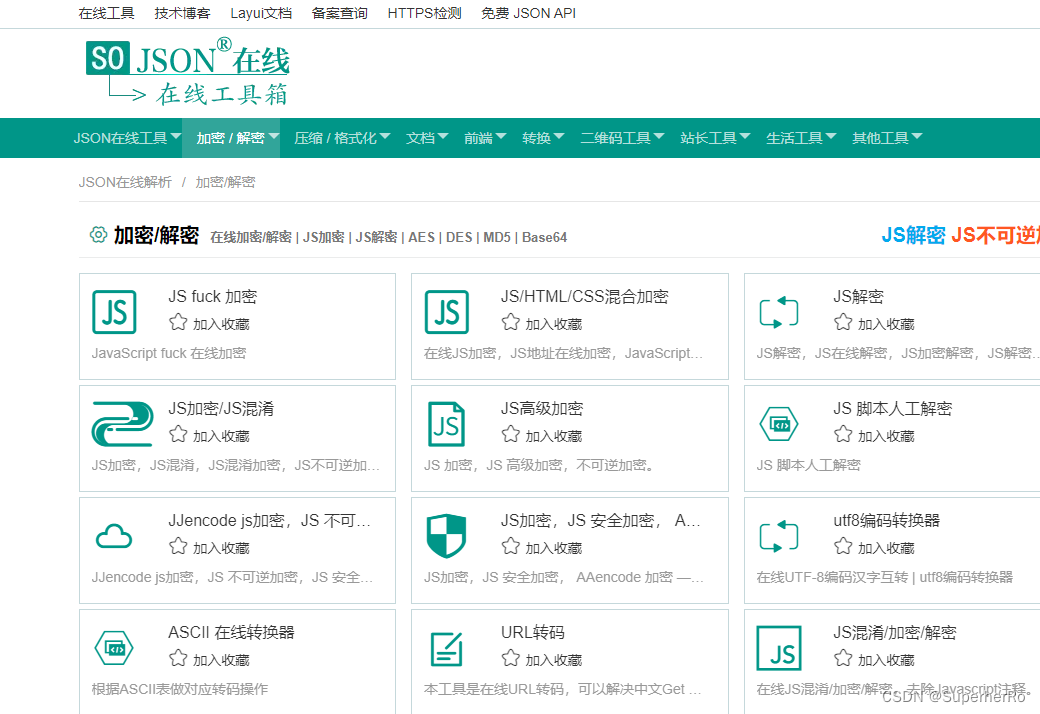Open the JS 脚本人工解密 title link

893,408
